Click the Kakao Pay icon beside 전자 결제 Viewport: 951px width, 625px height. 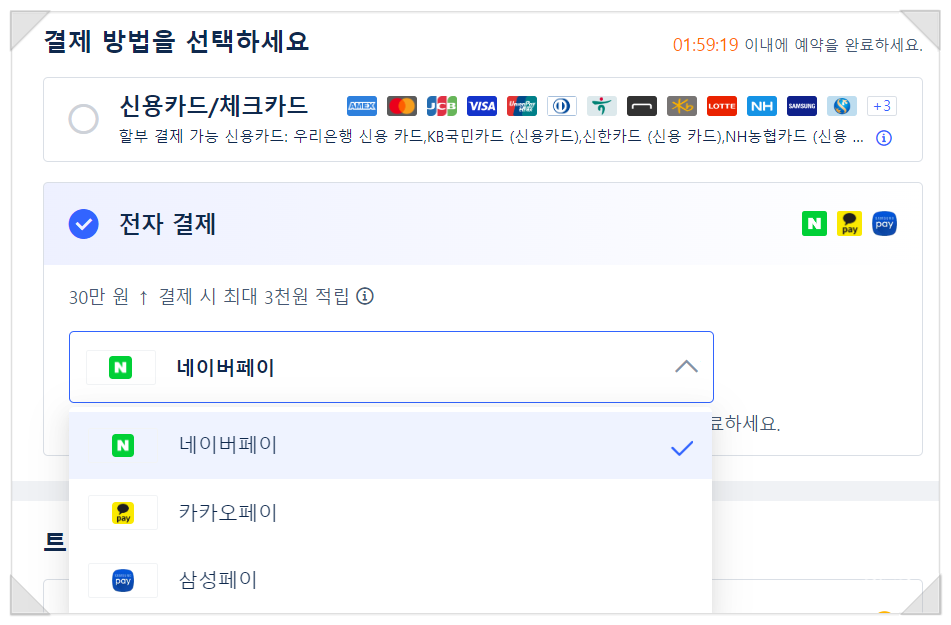(851, 223)
